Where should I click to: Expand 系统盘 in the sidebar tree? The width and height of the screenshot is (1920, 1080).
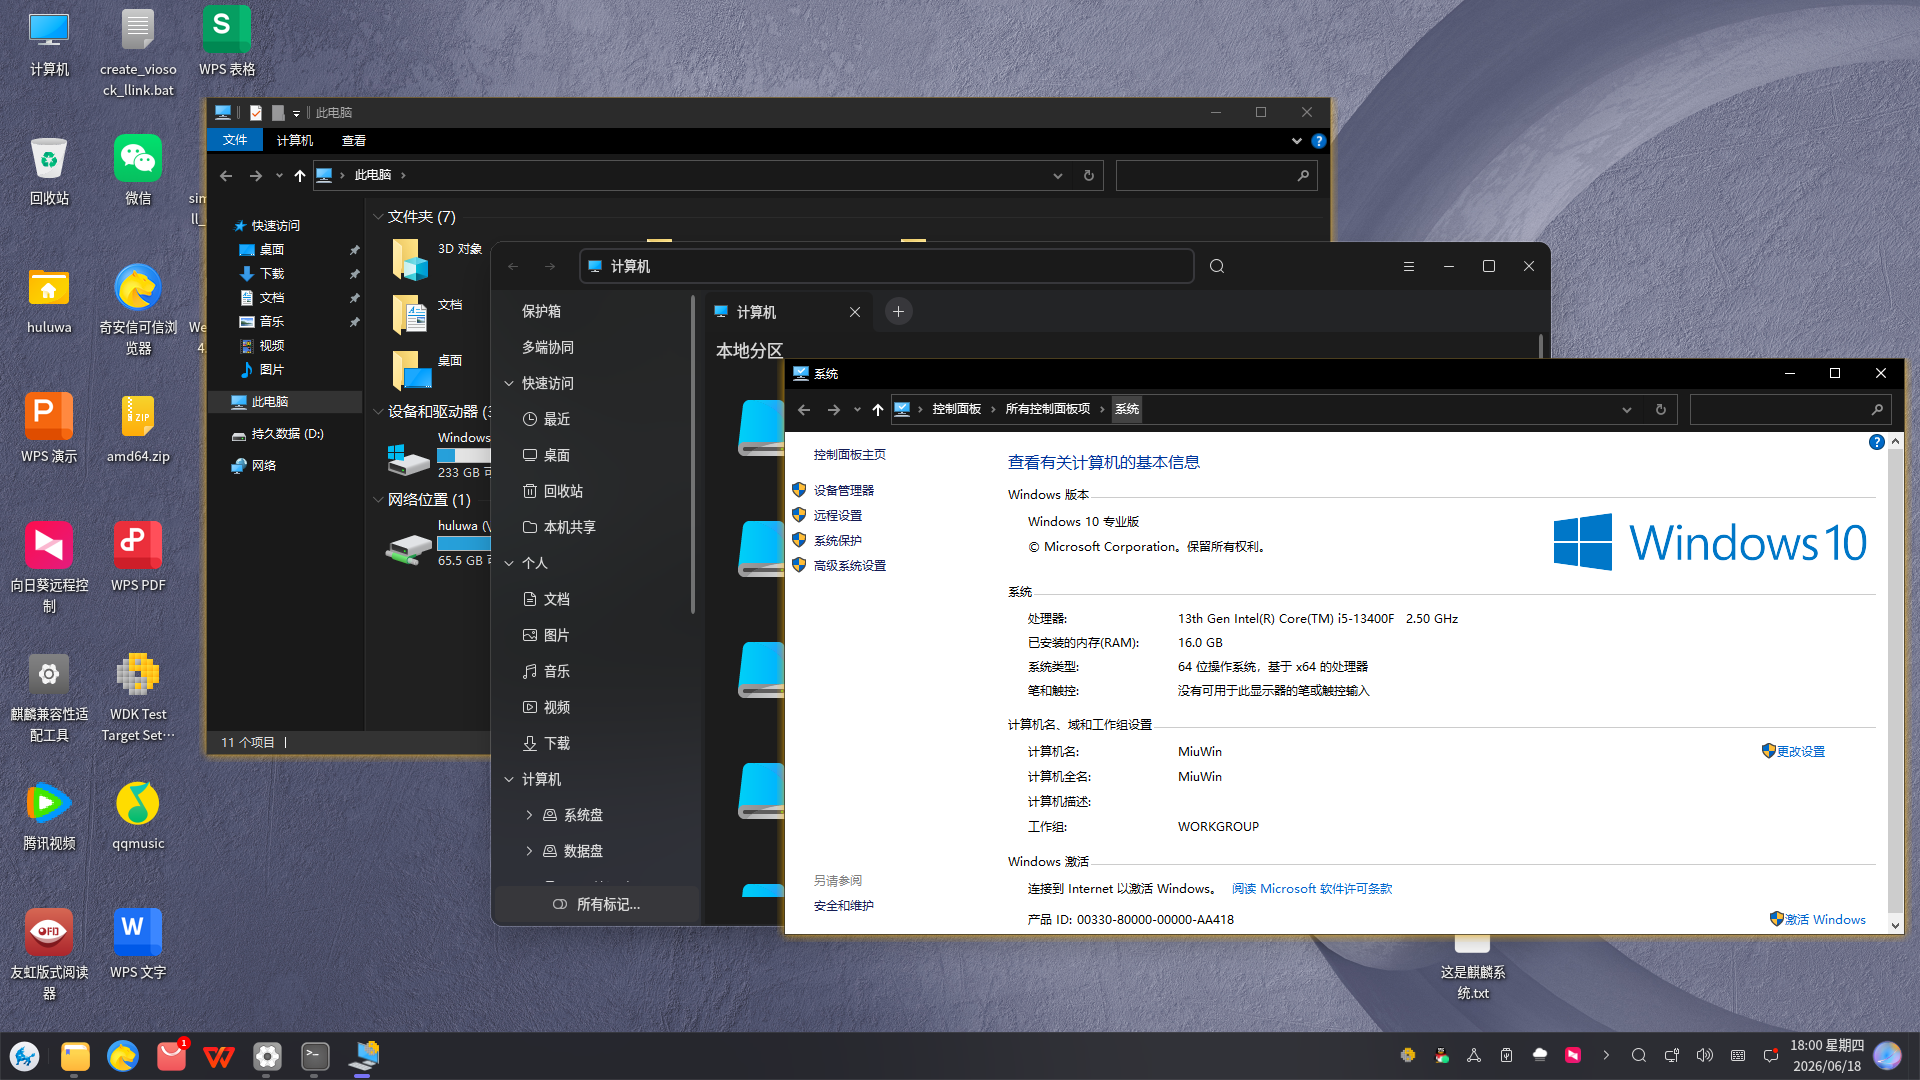click(529, 815)
